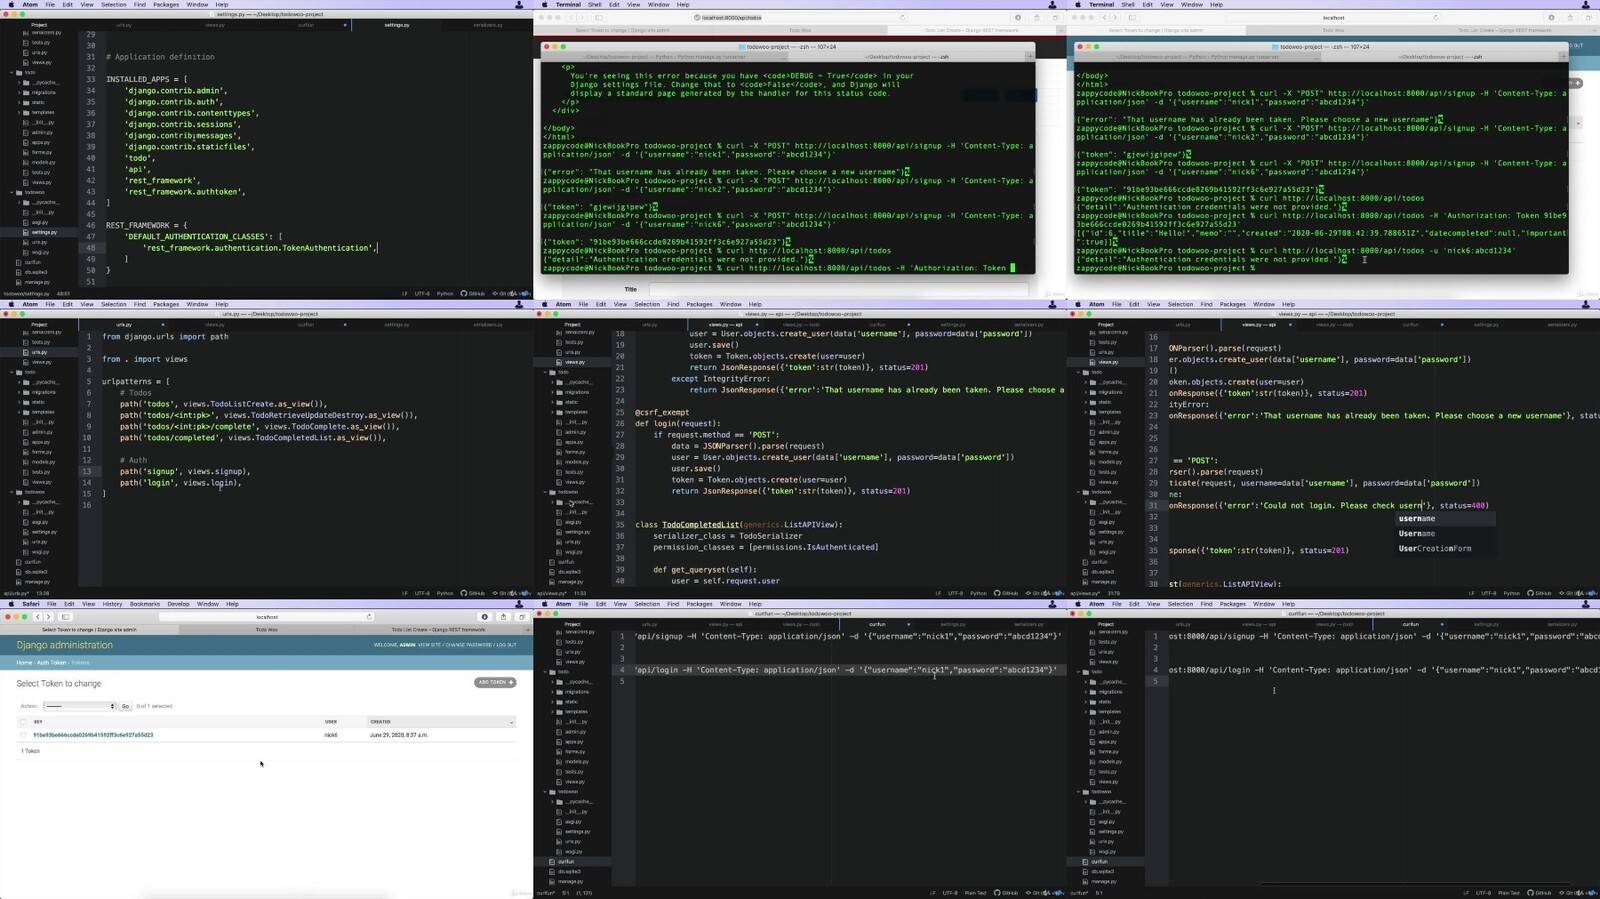
Task: Click the Go button next to Action
Action: [125, 706]
